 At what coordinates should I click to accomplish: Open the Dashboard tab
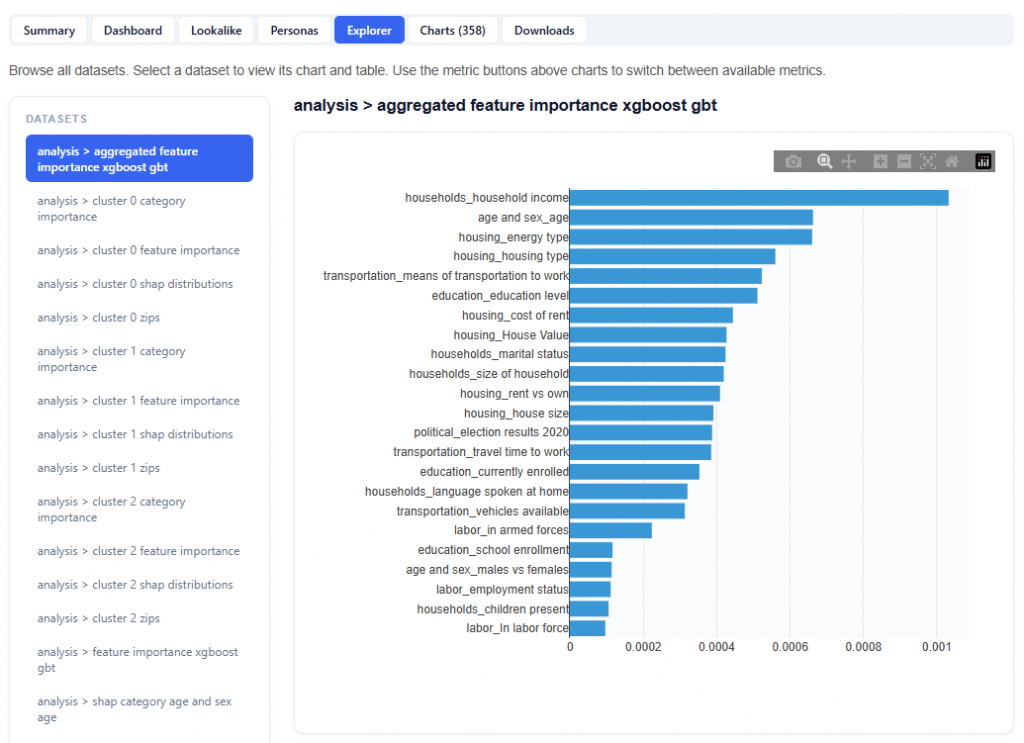click(133, 30)
